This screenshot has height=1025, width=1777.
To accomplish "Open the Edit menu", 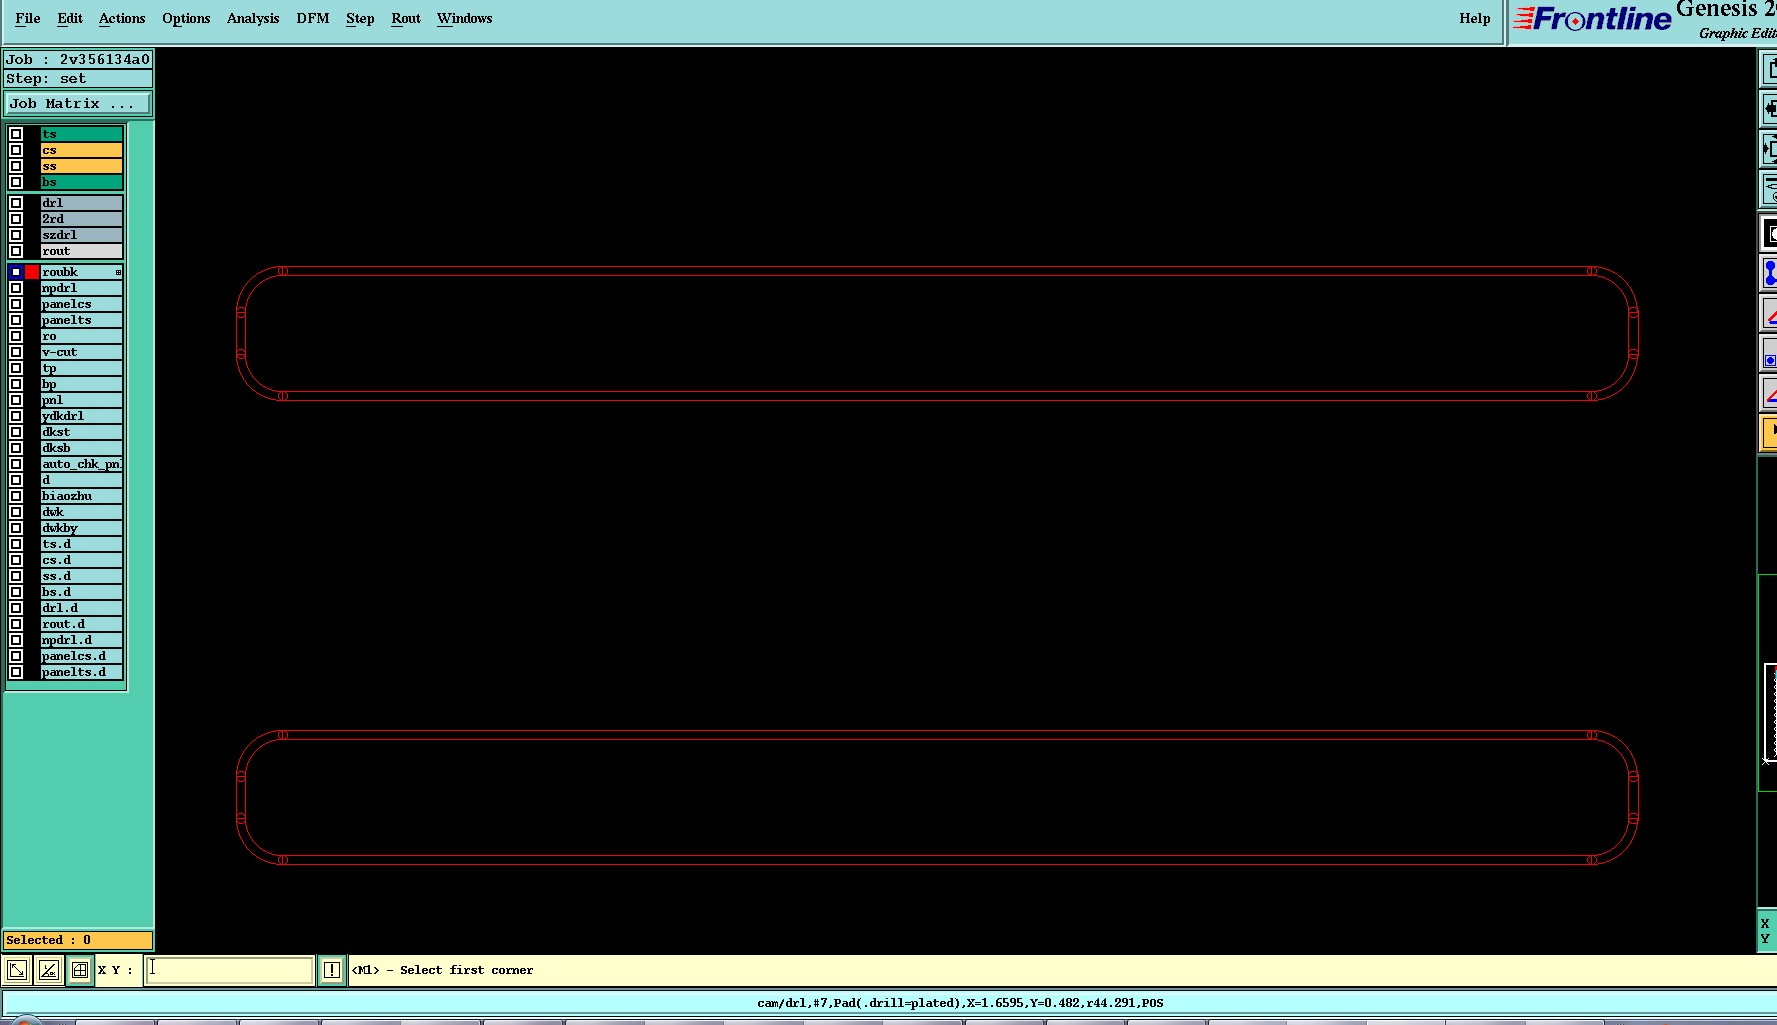I will (x=70, y=18).
